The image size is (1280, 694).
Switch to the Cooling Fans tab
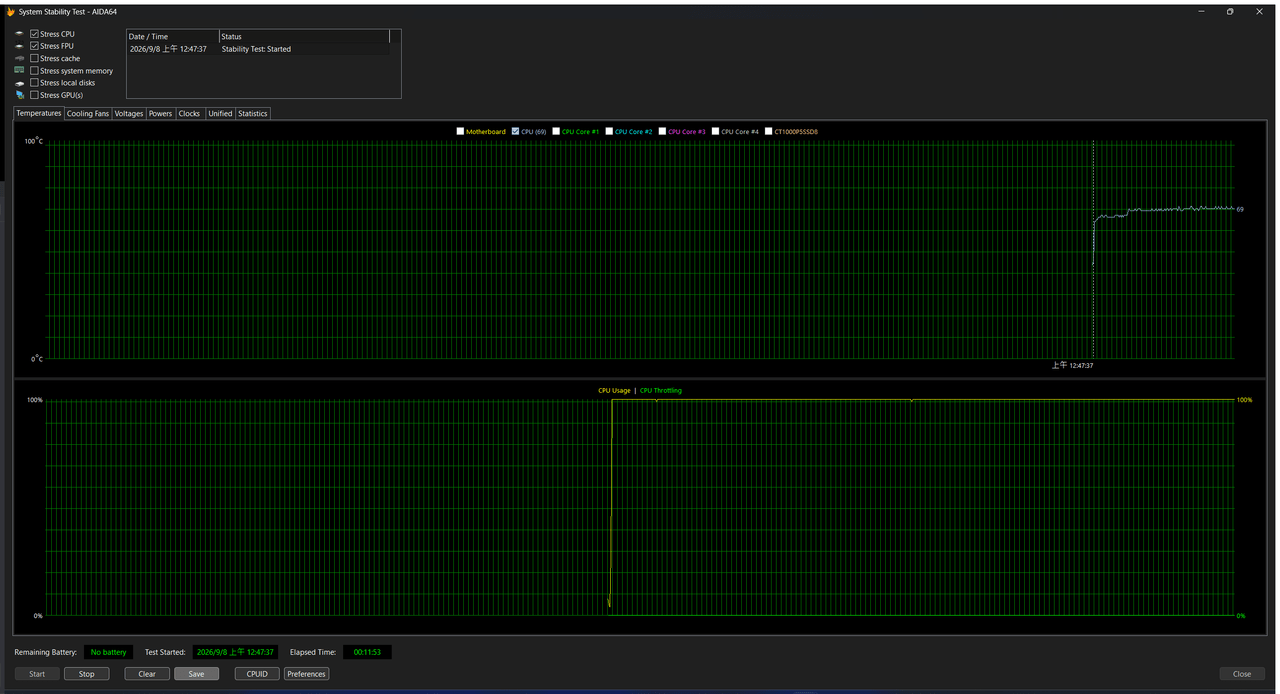88,114
